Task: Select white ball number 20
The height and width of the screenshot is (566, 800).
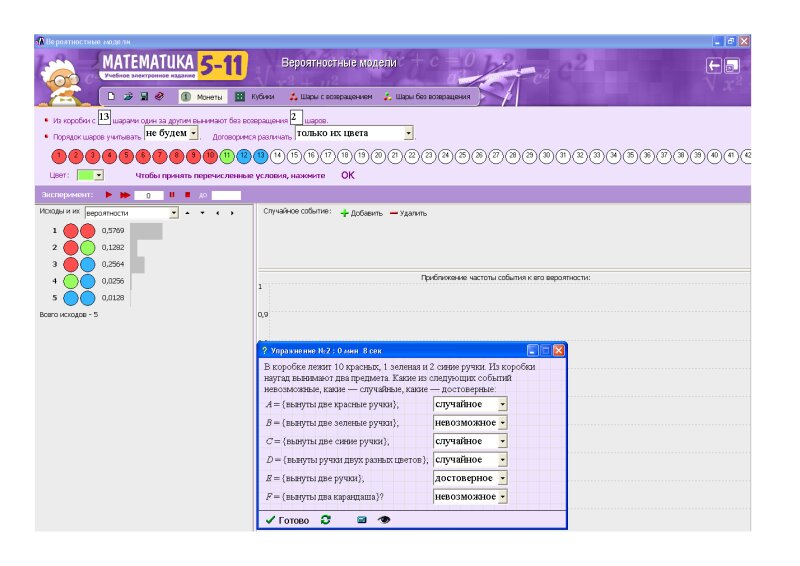Action: pos(378,156)
